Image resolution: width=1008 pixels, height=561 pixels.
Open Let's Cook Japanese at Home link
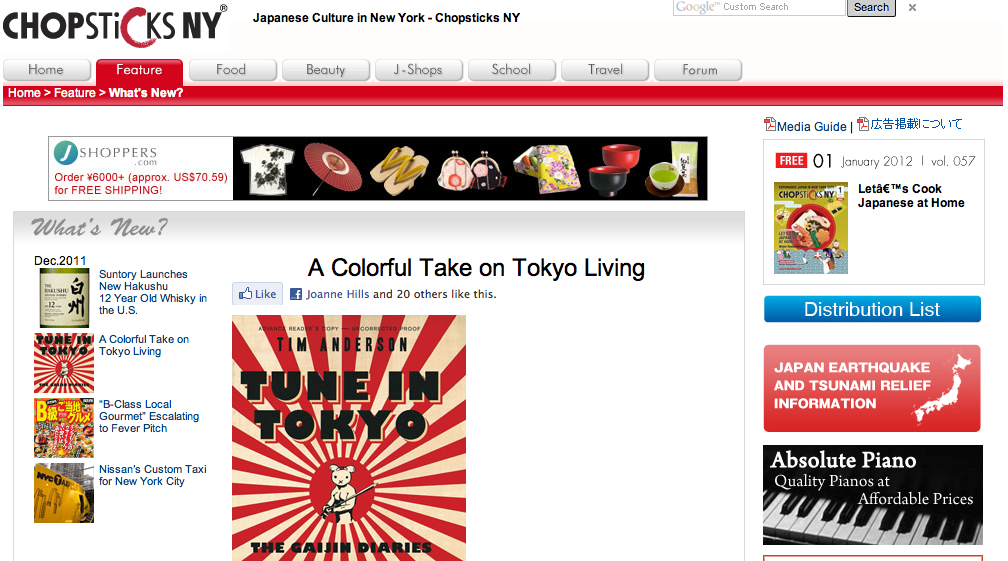point(911,195)
